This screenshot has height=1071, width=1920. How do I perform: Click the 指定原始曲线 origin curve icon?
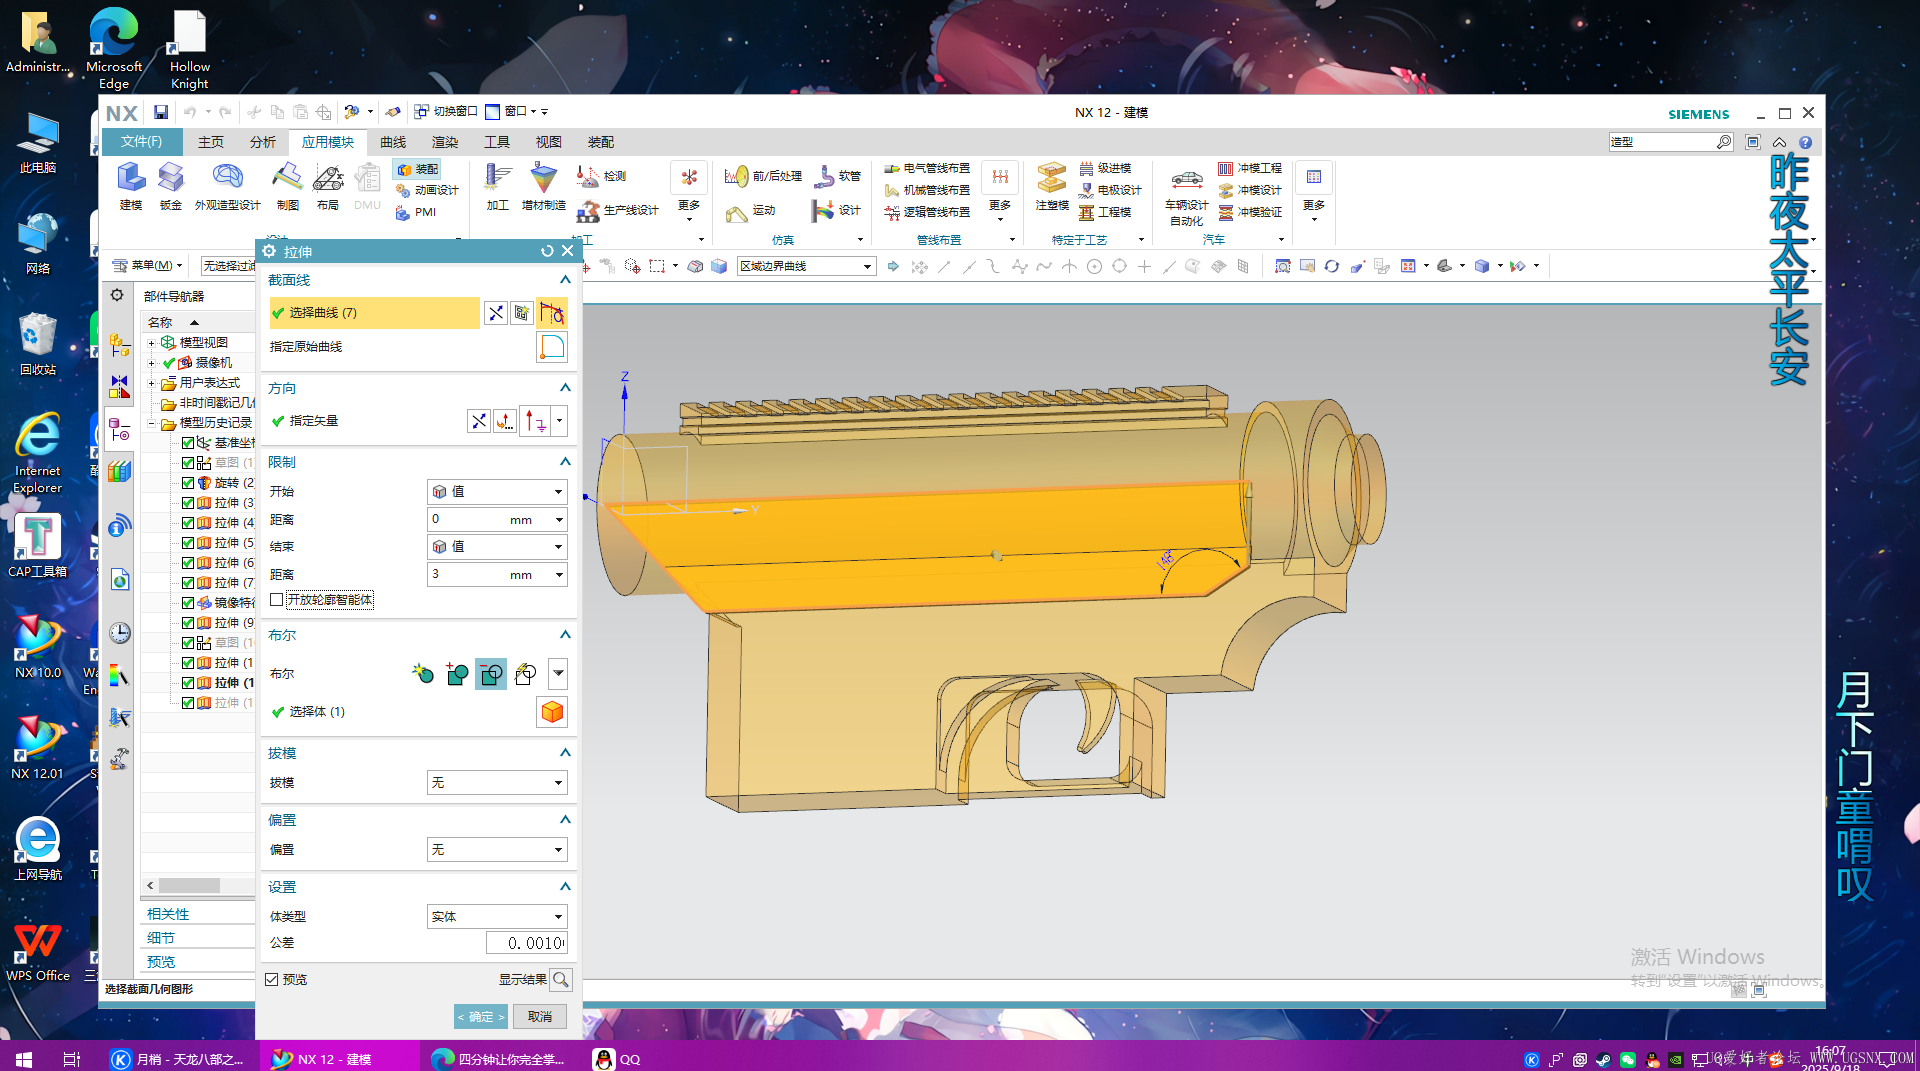click(552, 347)
